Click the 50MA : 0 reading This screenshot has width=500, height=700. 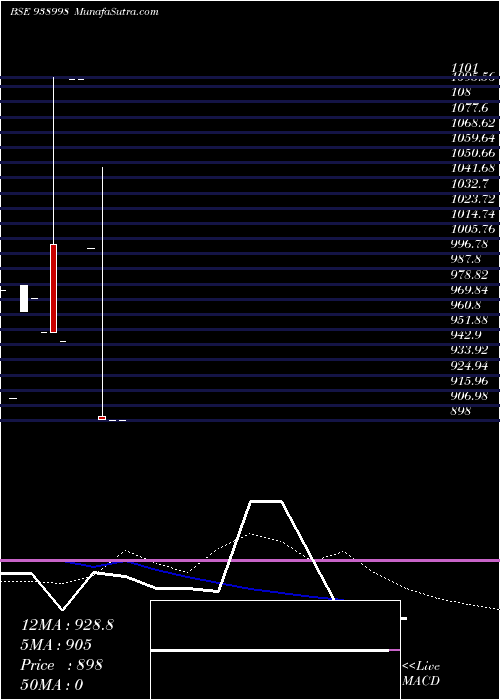(x=51, y=685)
